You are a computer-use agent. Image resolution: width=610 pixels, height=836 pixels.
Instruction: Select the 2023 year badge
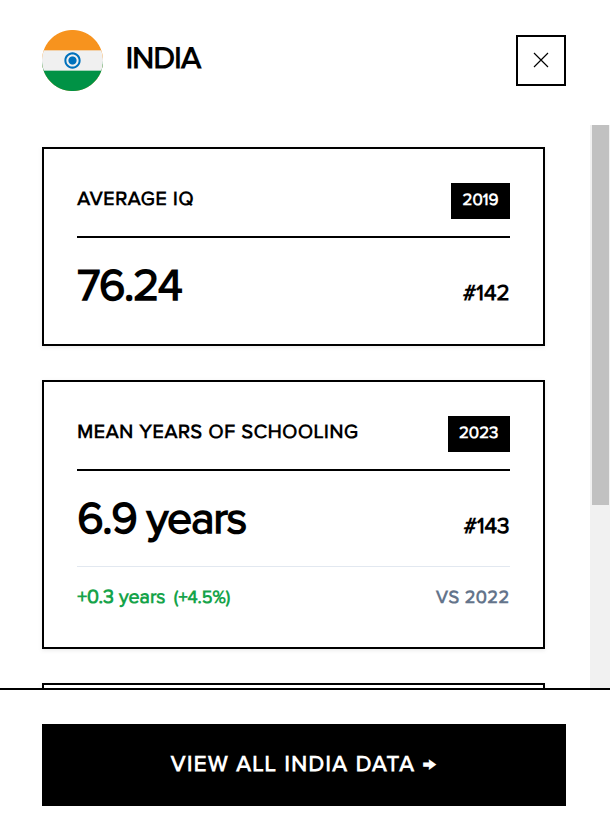479,433
